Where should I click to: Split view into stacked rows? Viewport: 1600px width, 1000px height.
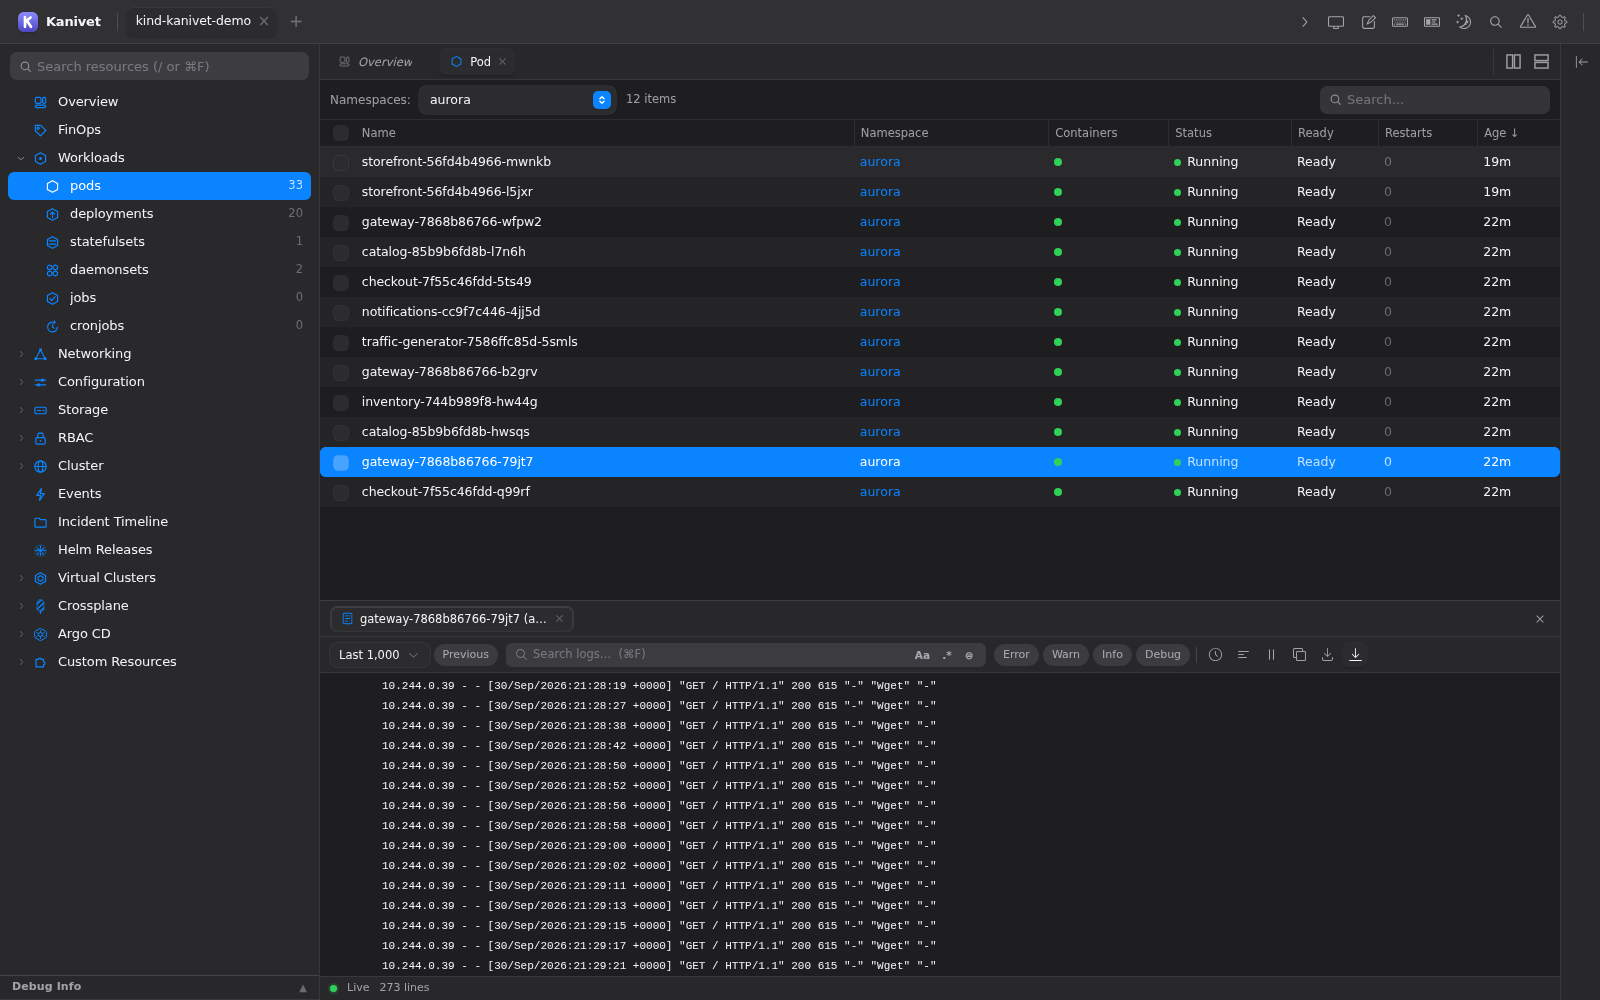(x=1541, y=62)
